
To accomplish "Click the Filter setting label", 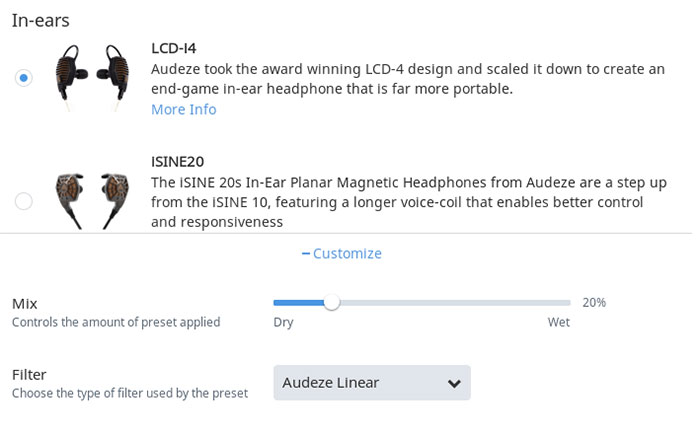I will tap(29, 375).
